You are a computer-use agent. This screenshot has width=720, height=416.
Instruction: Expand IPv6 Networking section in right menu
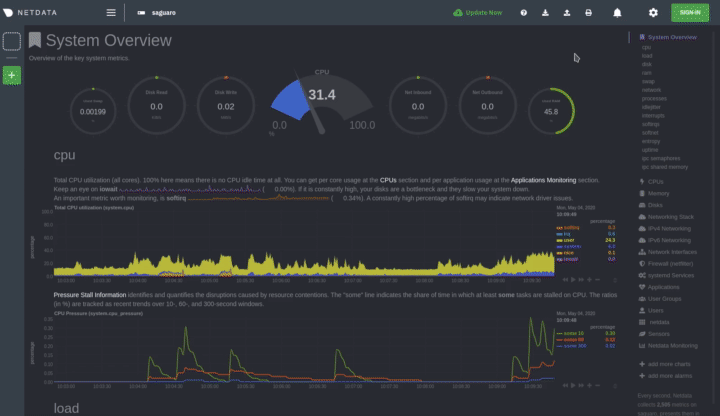[669, 240]
